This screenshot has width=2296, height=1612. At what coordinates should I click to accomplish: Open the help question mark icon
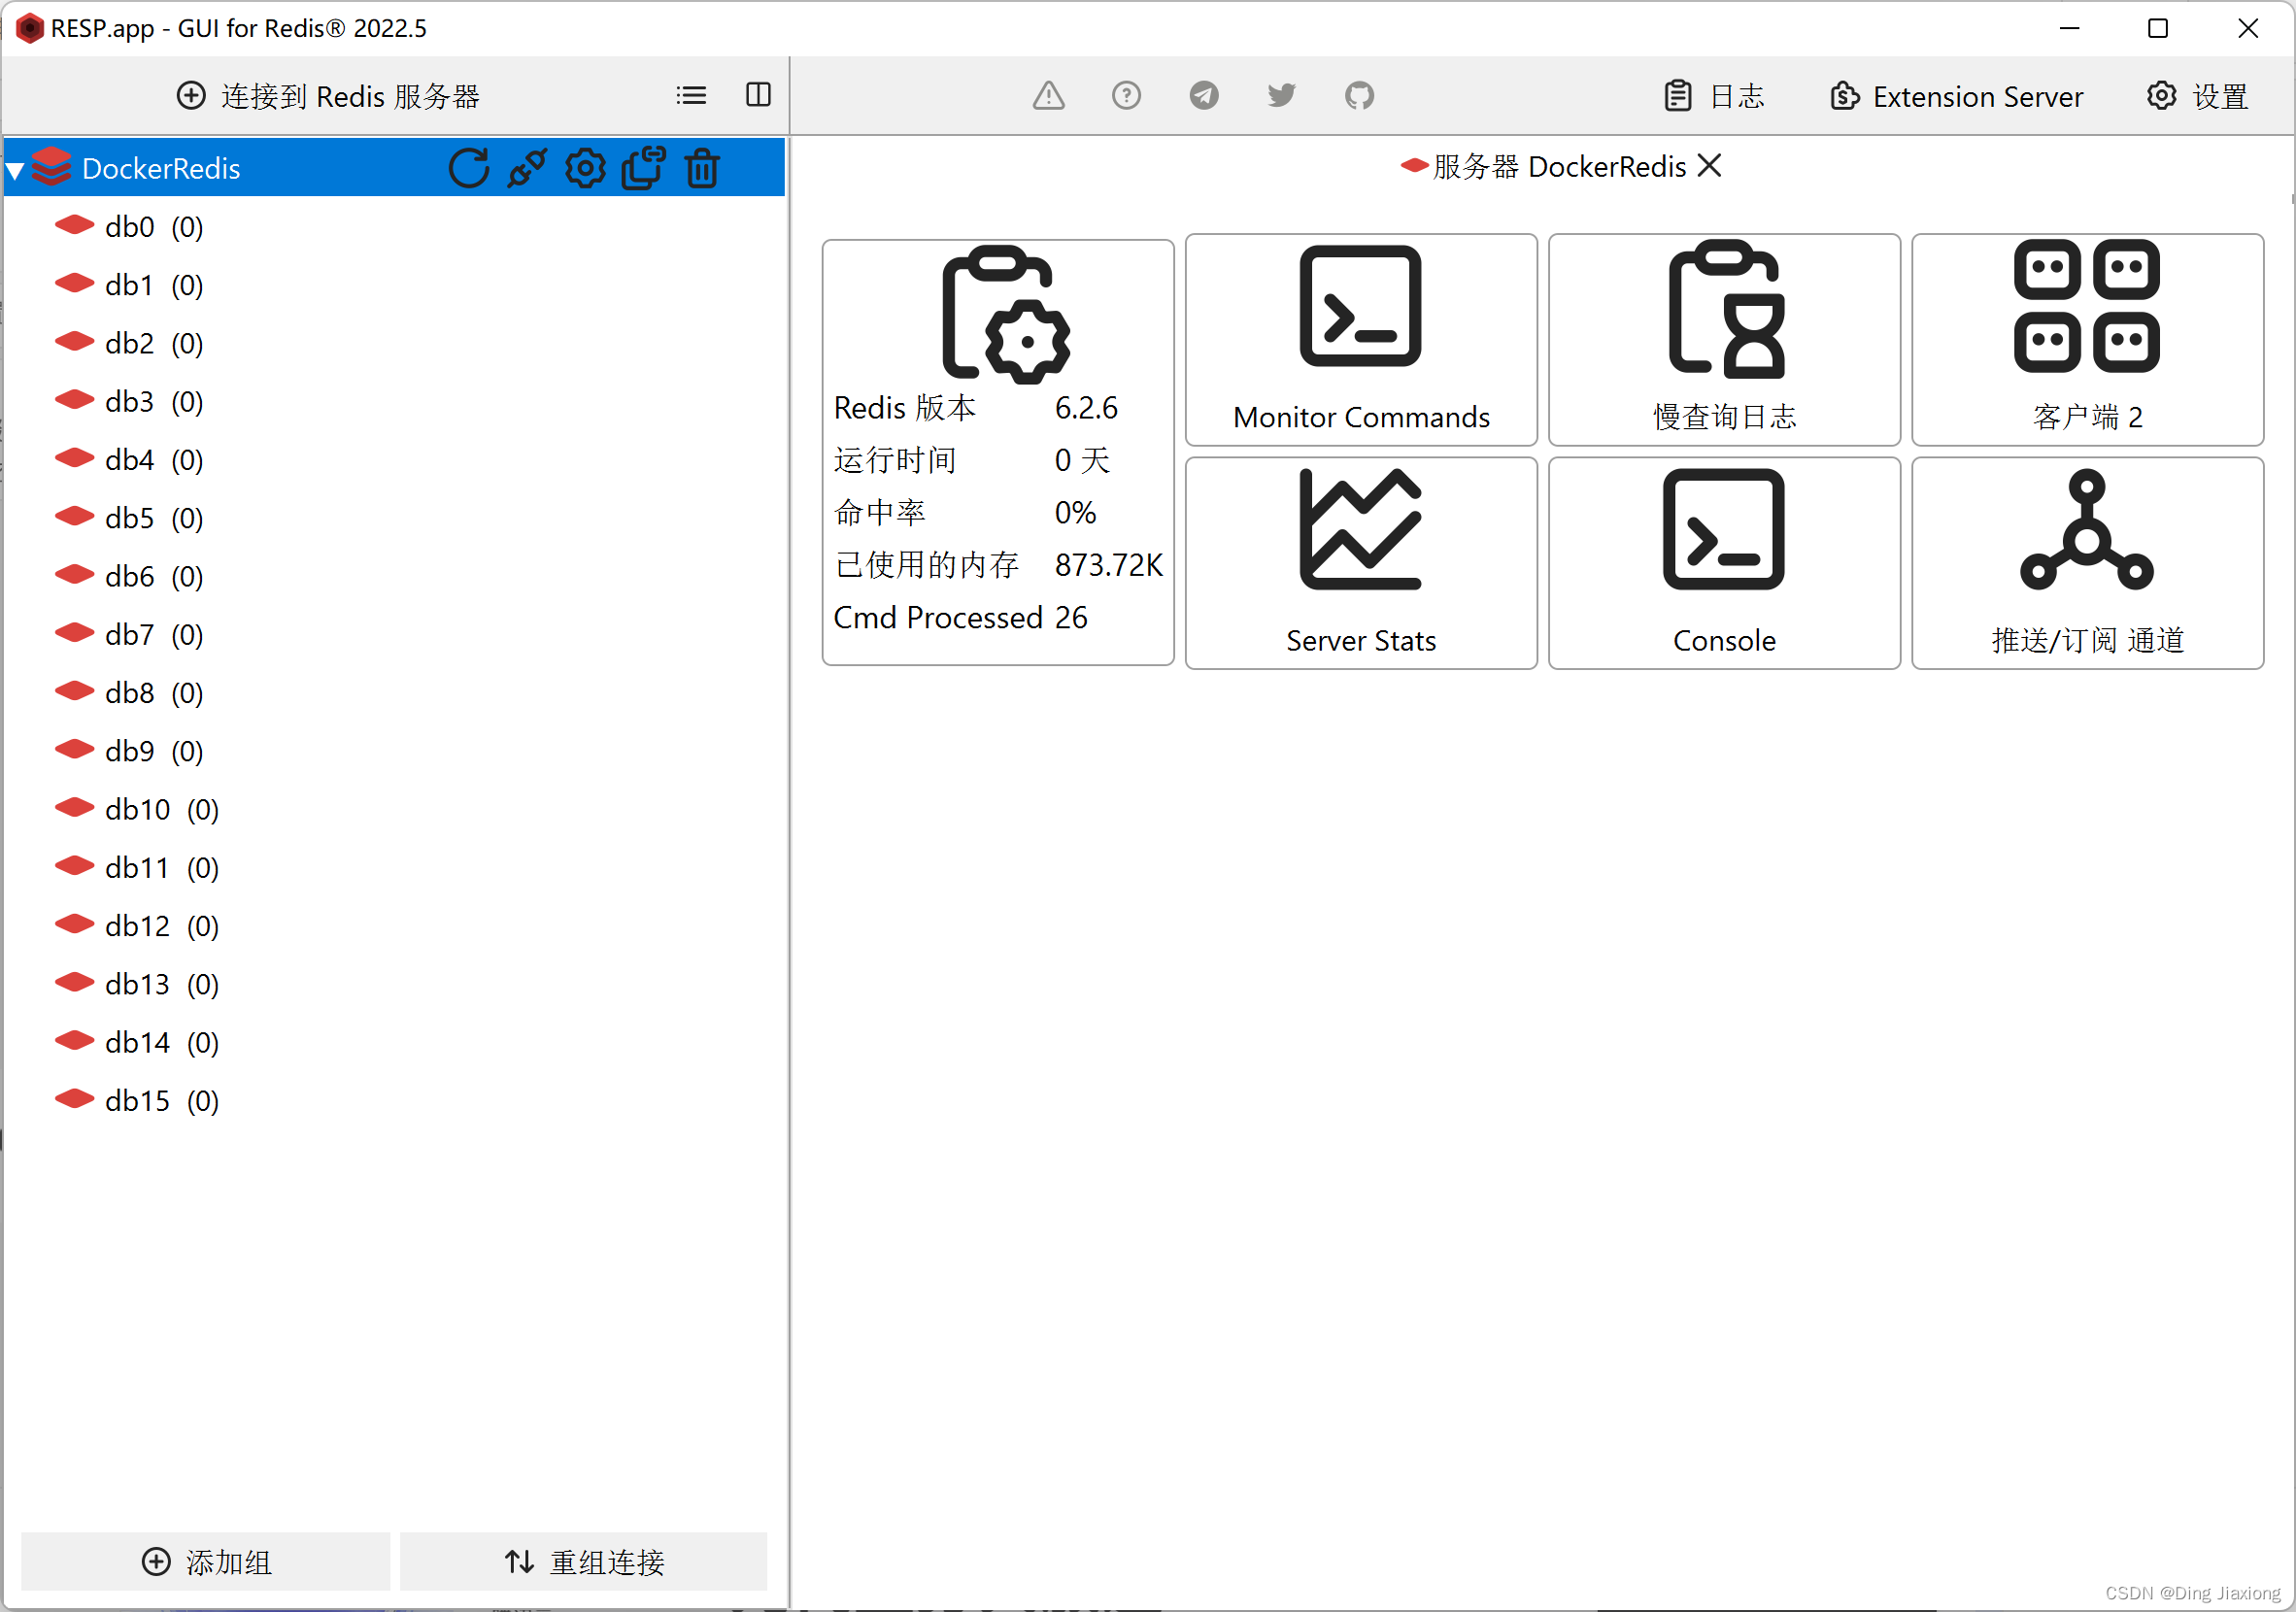pos(1126,96)
